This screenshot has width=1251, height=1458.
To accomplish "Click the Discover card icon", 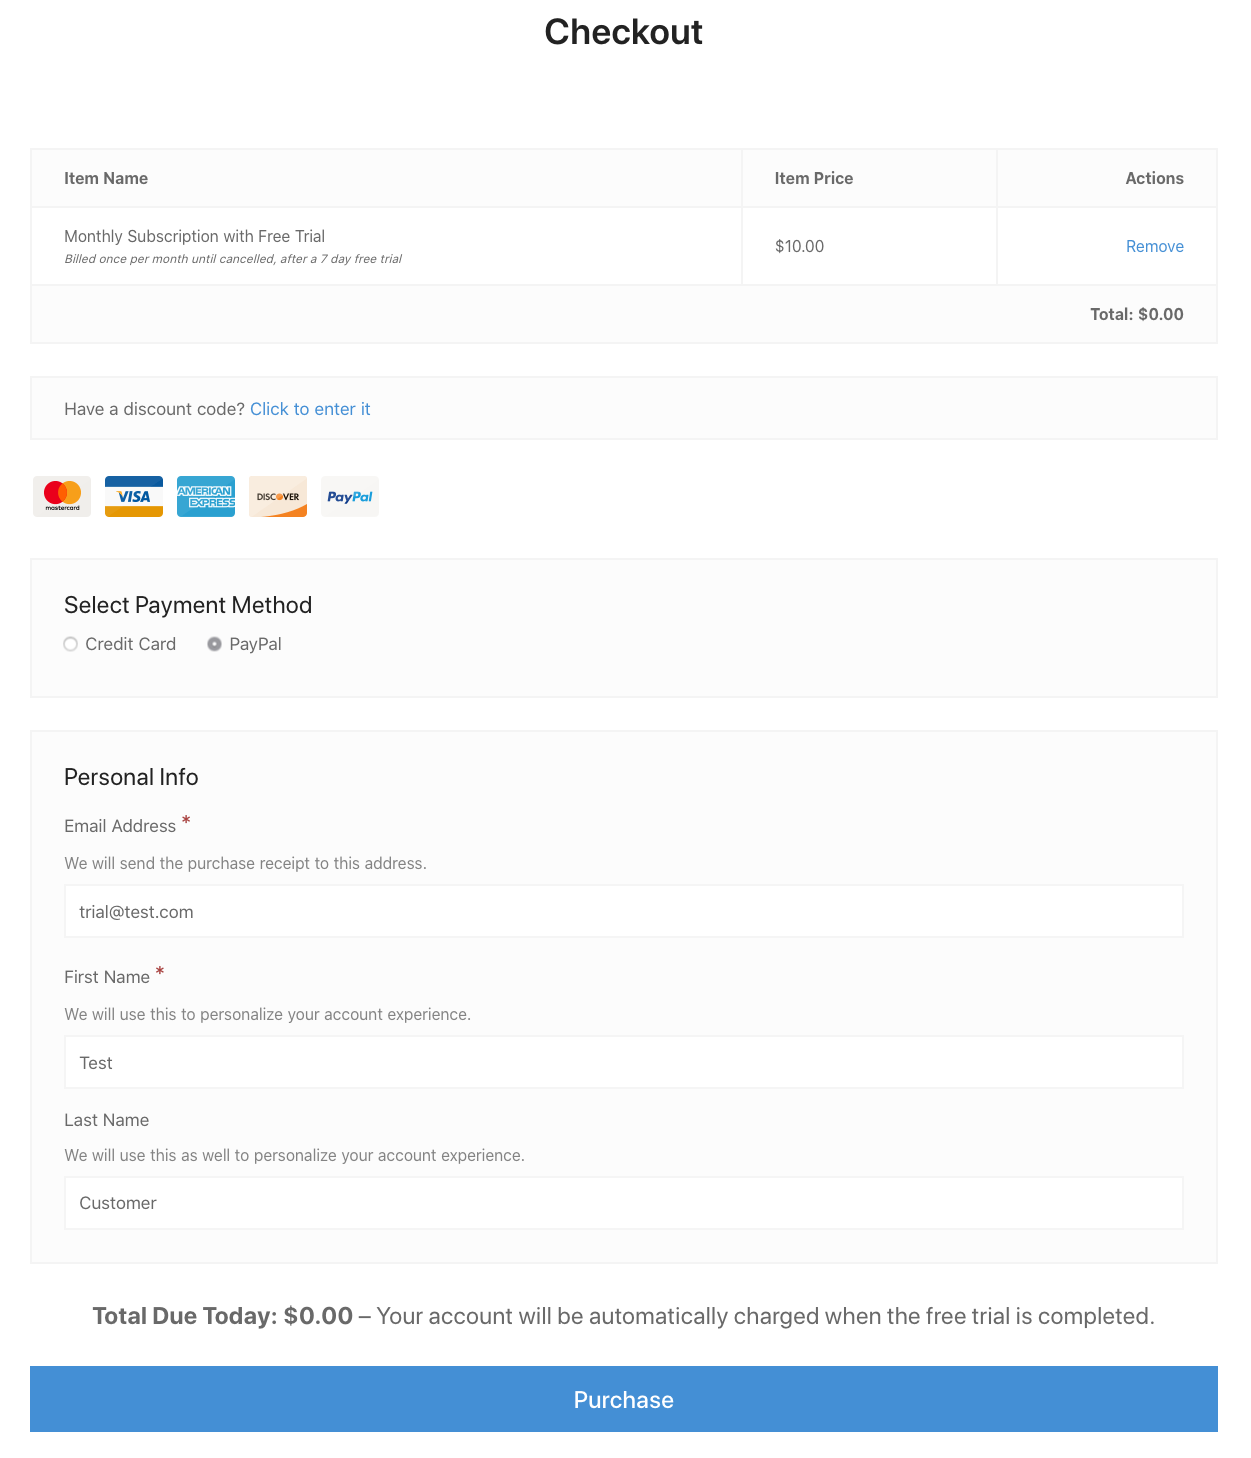I will tap(278, 496).
